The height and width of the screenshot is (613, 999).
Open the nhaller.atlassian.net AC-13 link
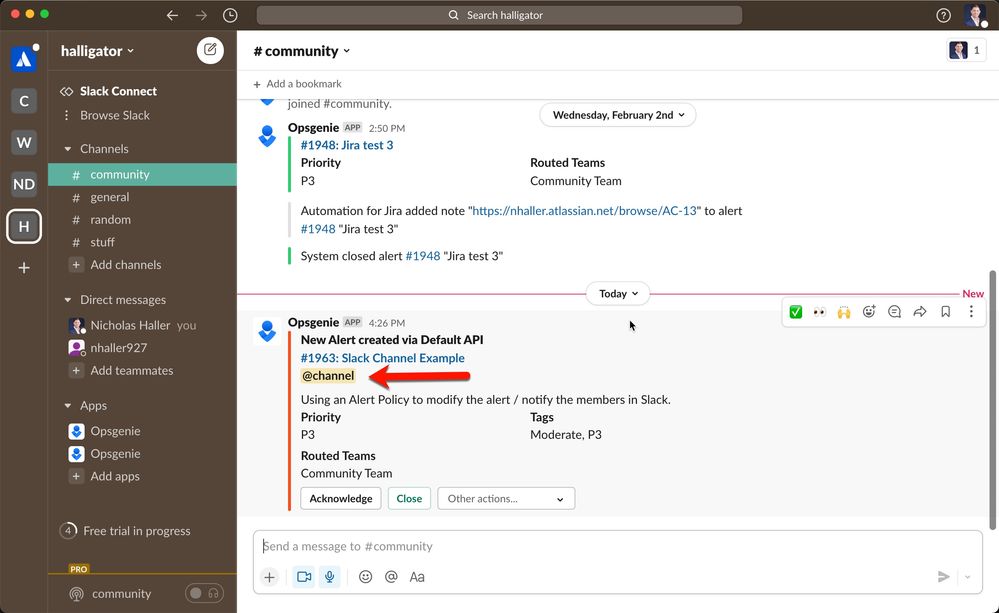click(584, 211)
